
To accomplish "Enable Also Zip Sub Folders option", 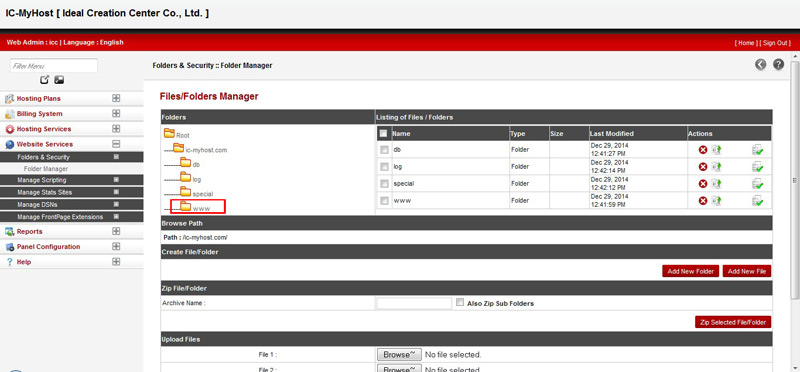I will (x=460, y=303).
